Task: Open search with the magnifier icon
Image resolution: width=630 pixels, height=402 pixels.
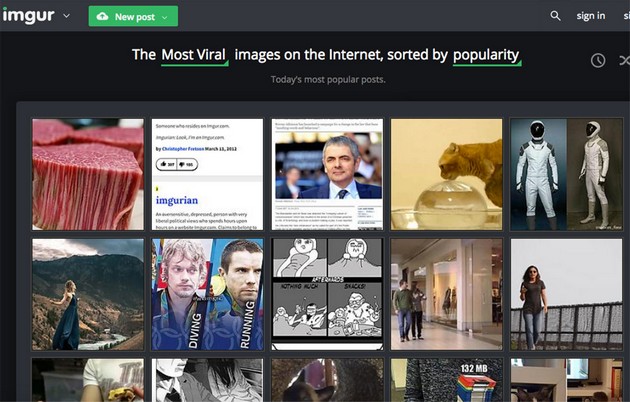Action: [x=555, y=16]
